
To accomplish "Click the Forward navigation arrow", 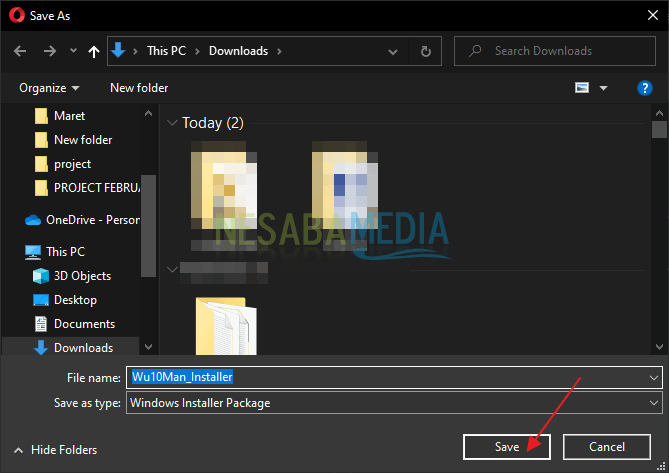I will pos(48,51).
